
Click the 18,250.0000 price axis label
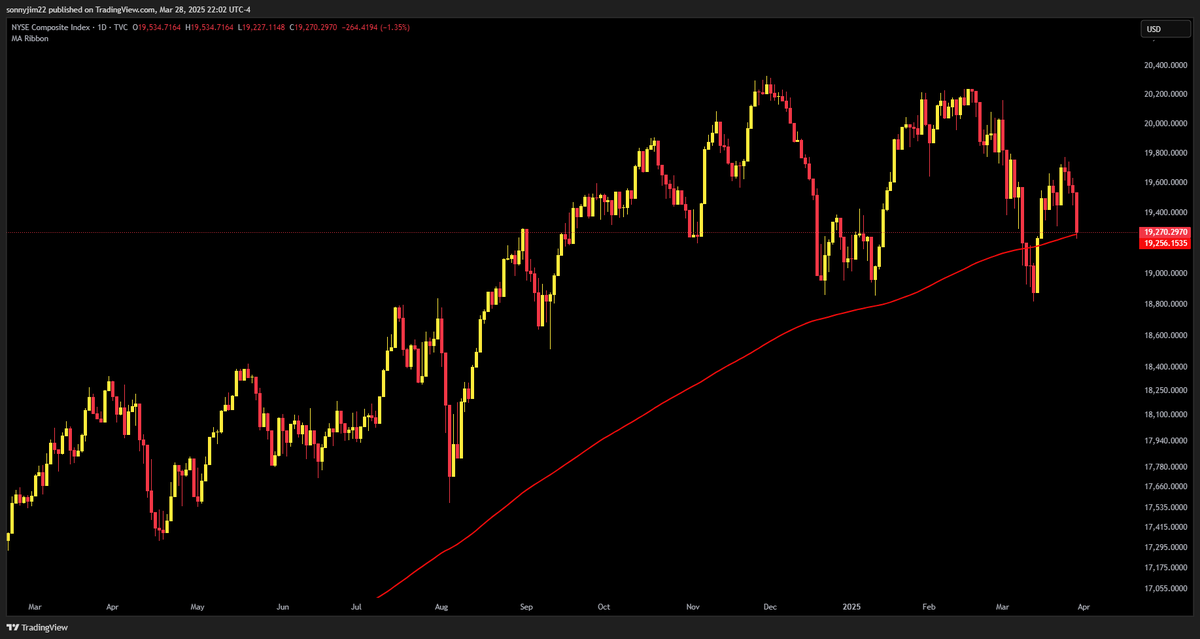pyautogui.click(x=1165, y=393)
